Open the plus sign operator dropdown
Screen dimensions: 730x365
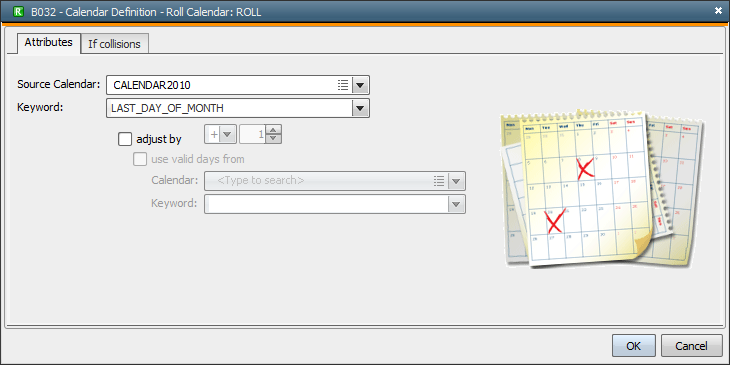[221, 134]
